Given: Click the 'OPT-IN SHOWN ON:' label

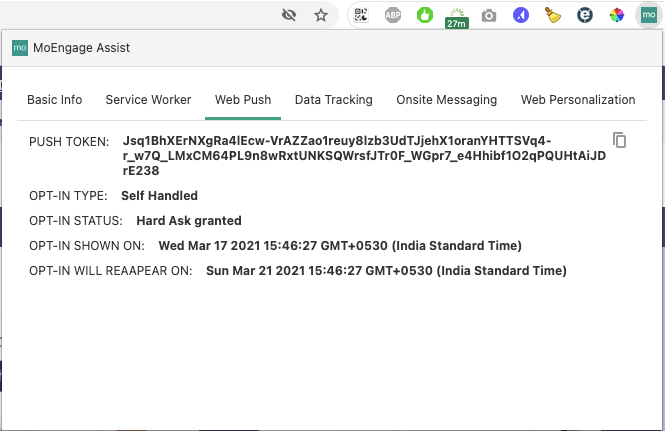Looking at the screenshot, I should [x=87, y=246].
